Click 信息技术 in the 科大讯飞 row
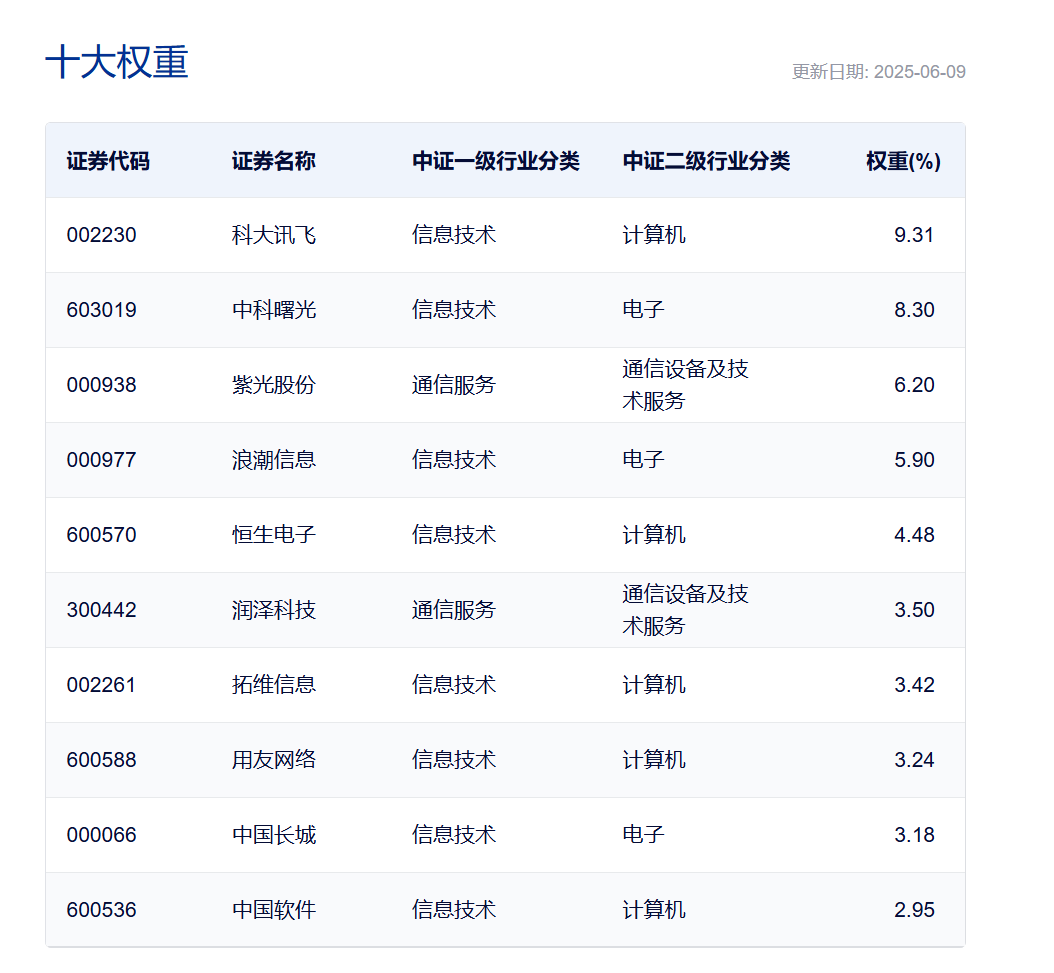Screen dimensions: 1054x973 tap(454, 235)
